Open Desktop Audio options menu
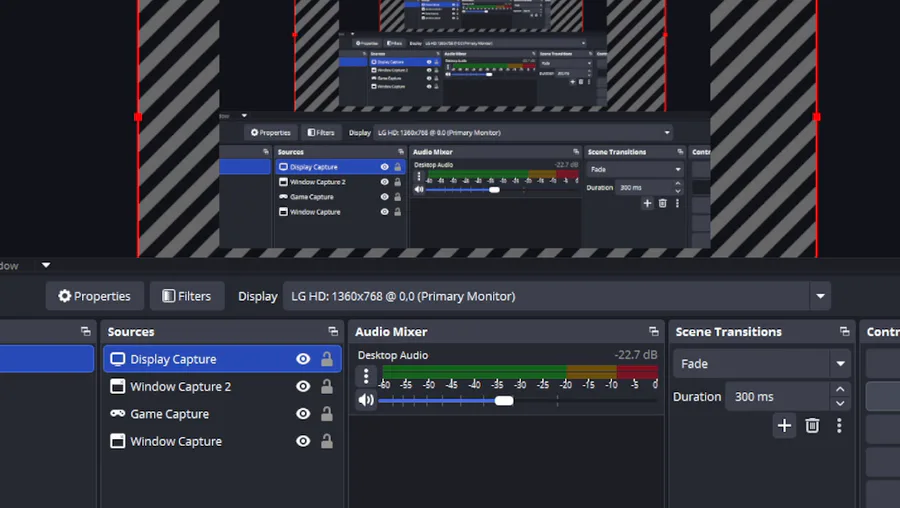Image resolution: width=900 pixels, height=508 pixels. (x=366, y=376)
